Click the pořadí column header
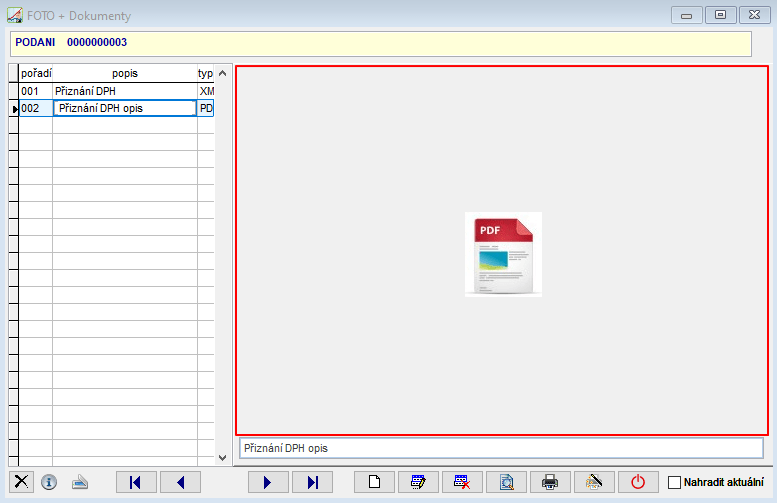Viewport: 777px width, 503px height. [x=36, y=73]
